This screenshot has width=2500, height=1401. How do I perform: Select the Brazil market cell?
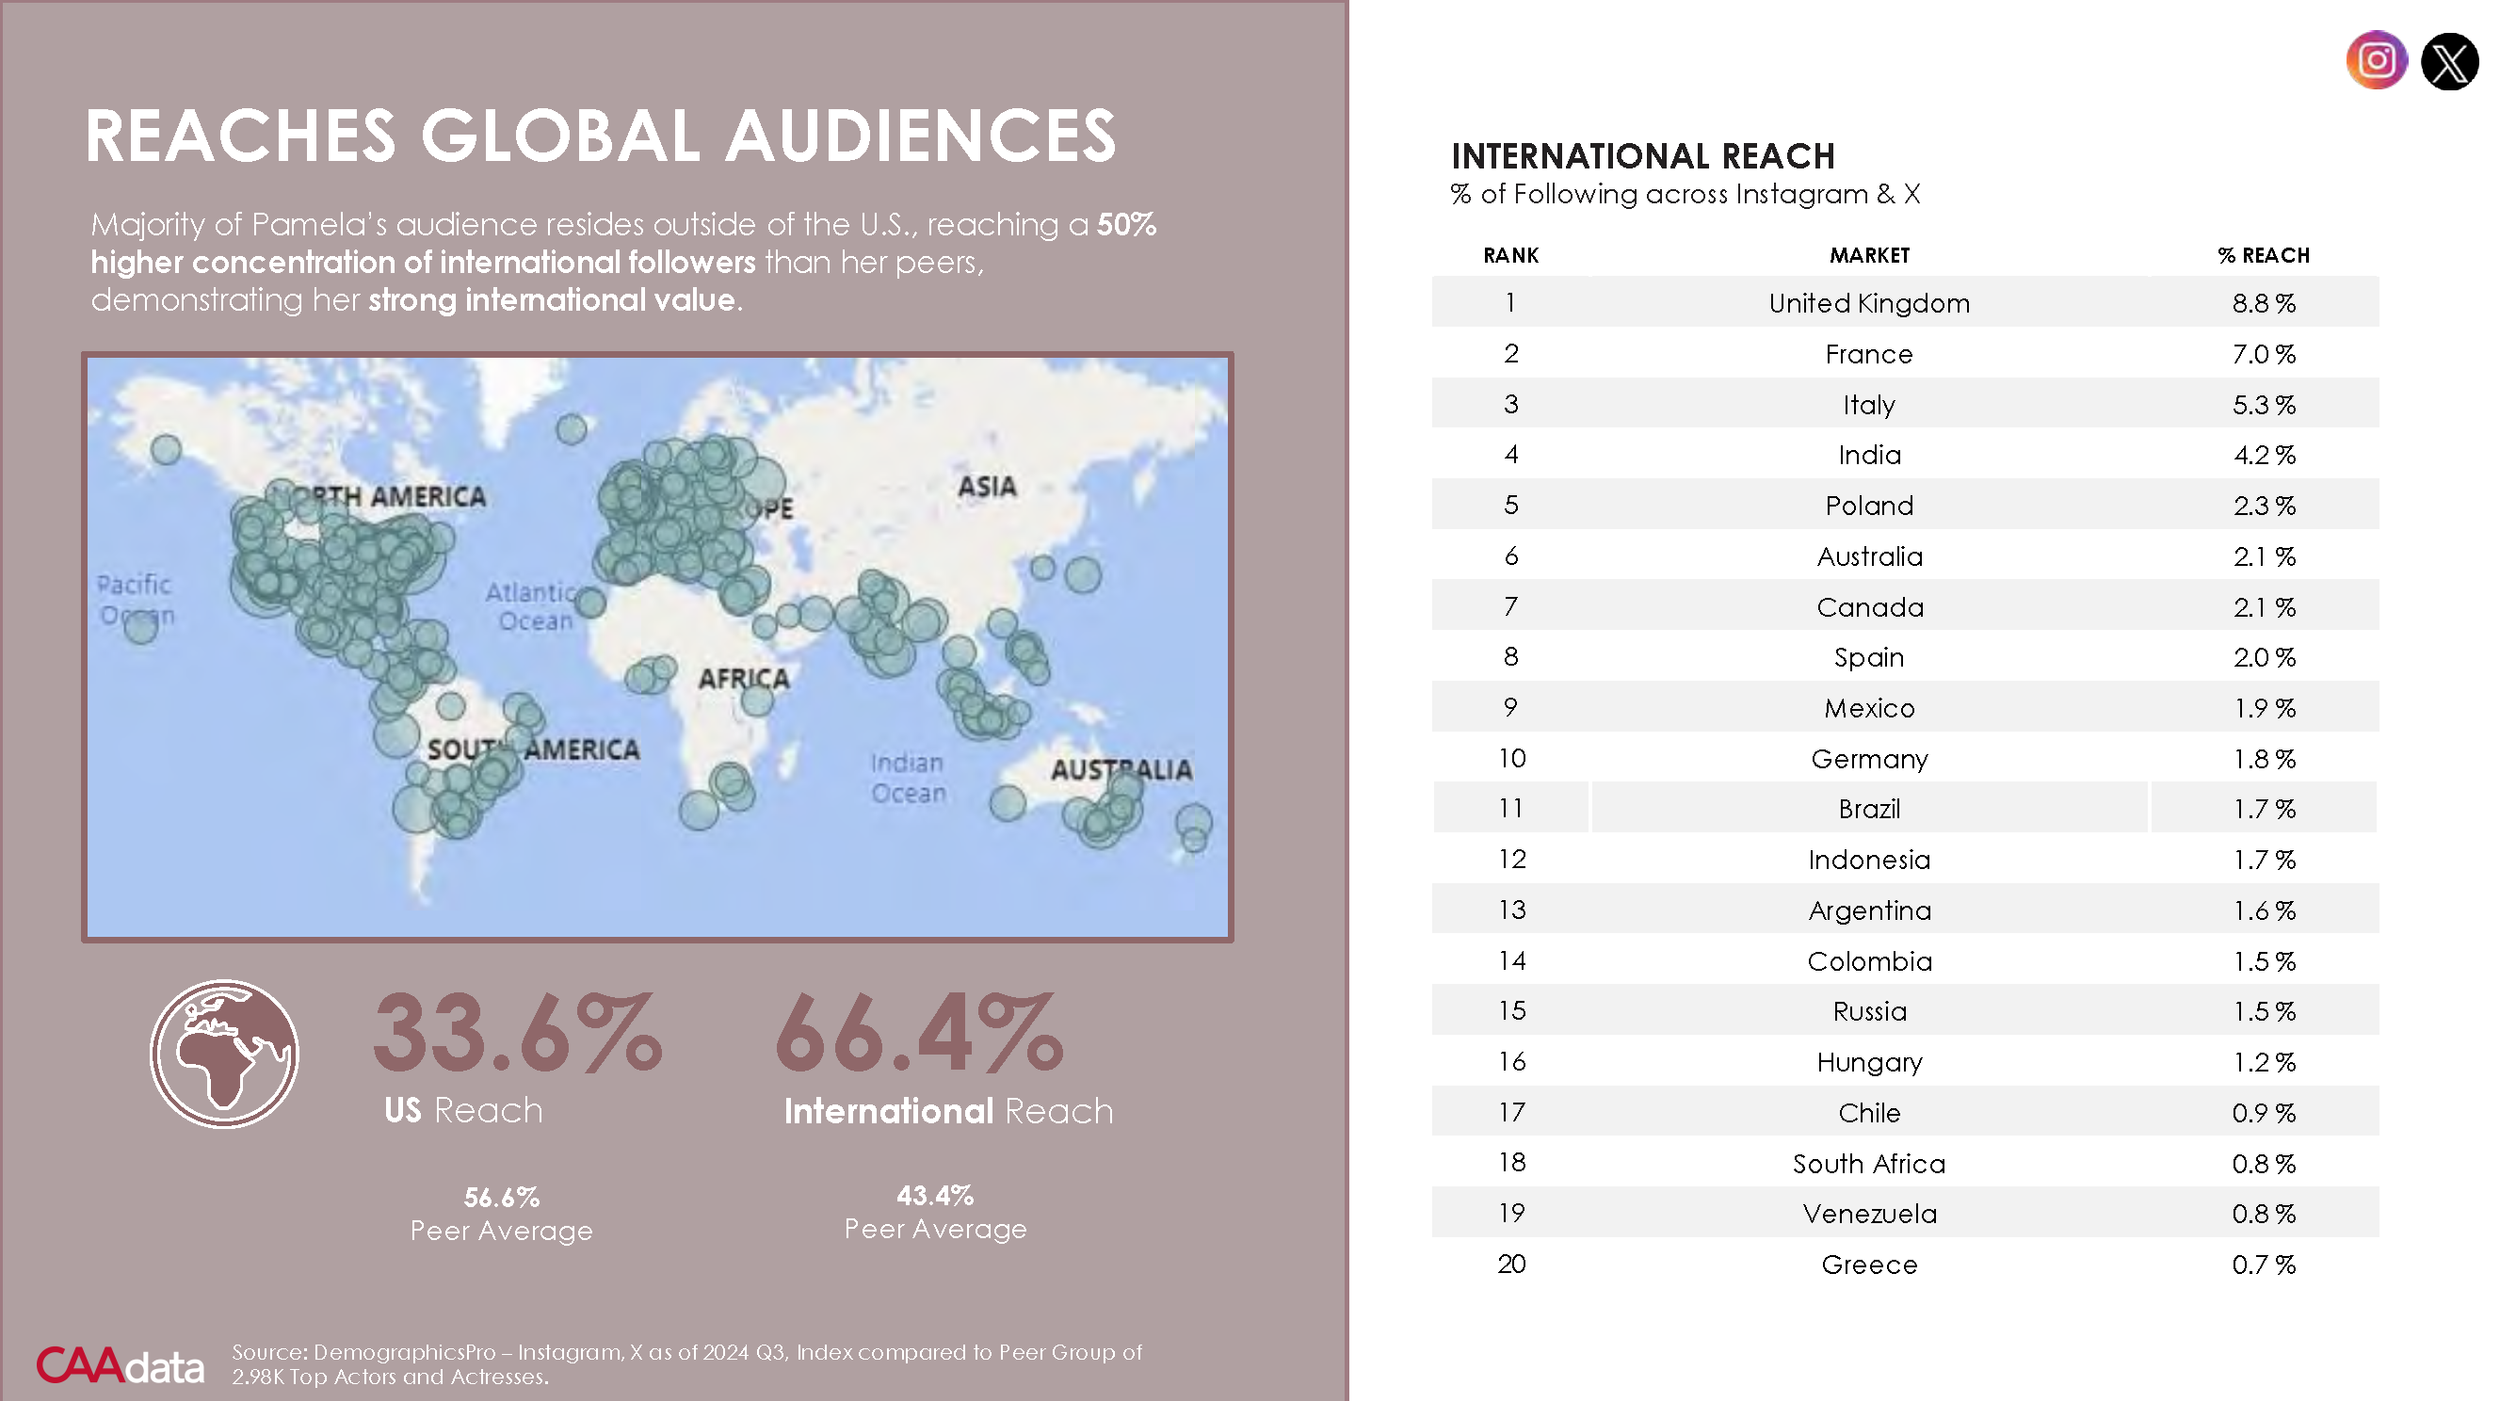coord(1868,808)
